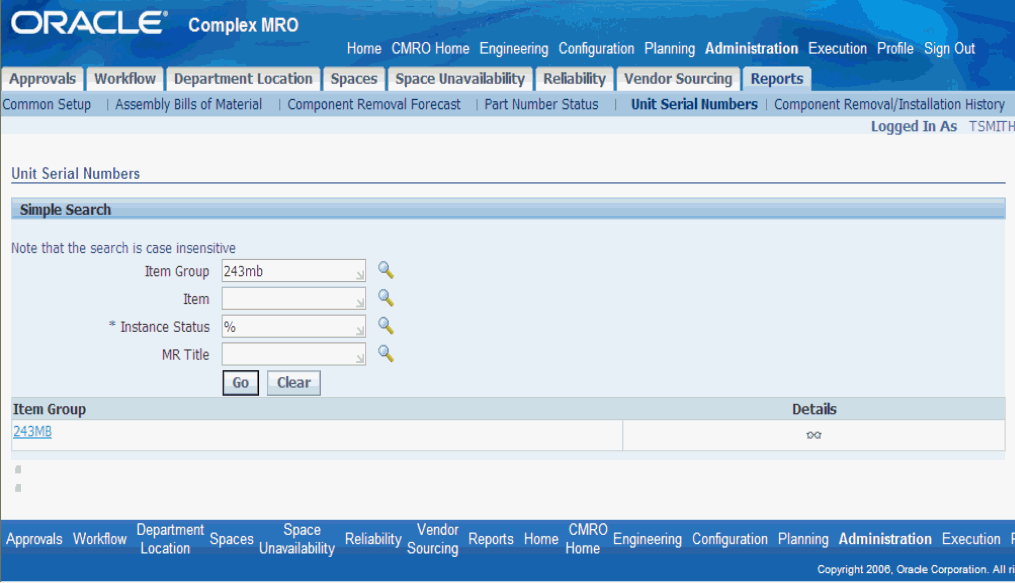1015x583 pixels.
Task: Open the Space Unavailability tab
Action: [x=460, y=79]
